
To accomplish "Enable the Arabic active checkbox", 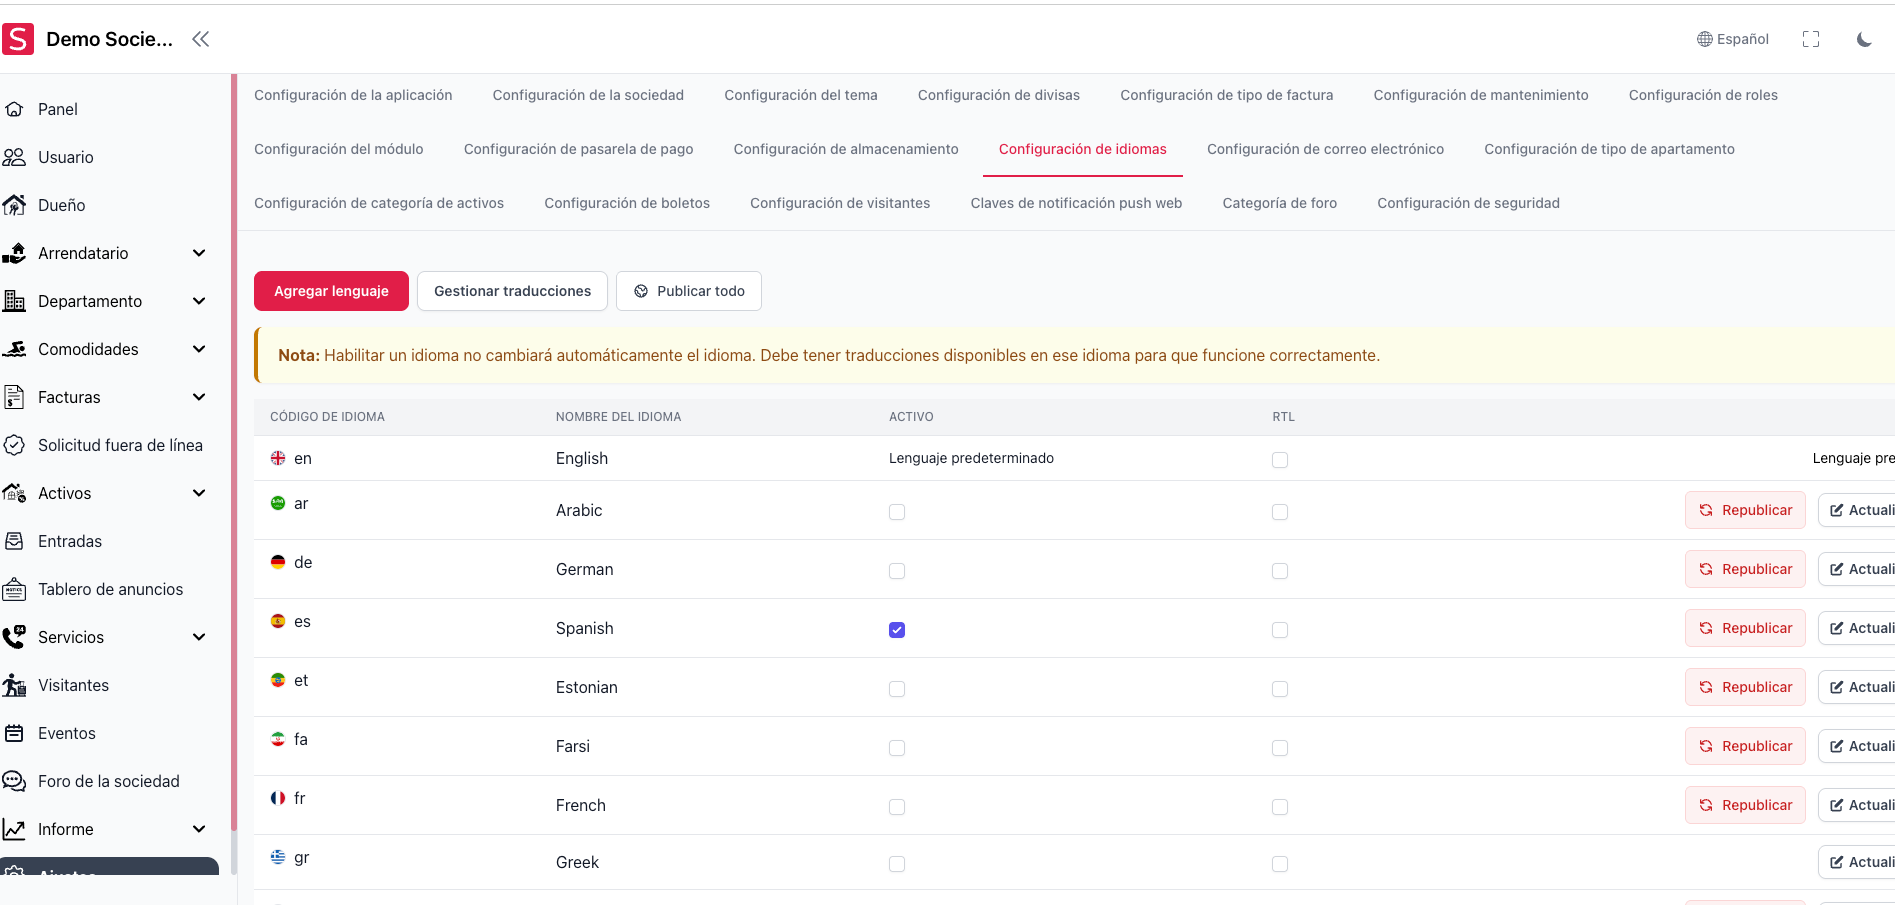I will tap(897, 512).
